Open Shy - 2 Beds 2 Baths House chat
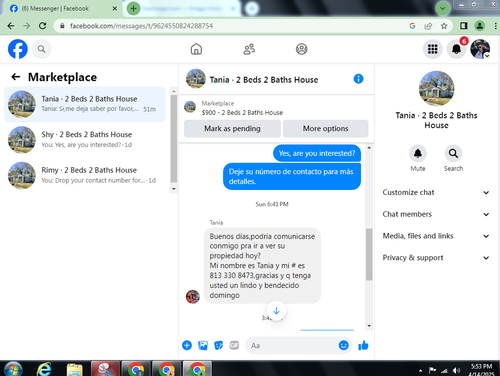This screenshot has height=376, width=500. tap(85, 140)
